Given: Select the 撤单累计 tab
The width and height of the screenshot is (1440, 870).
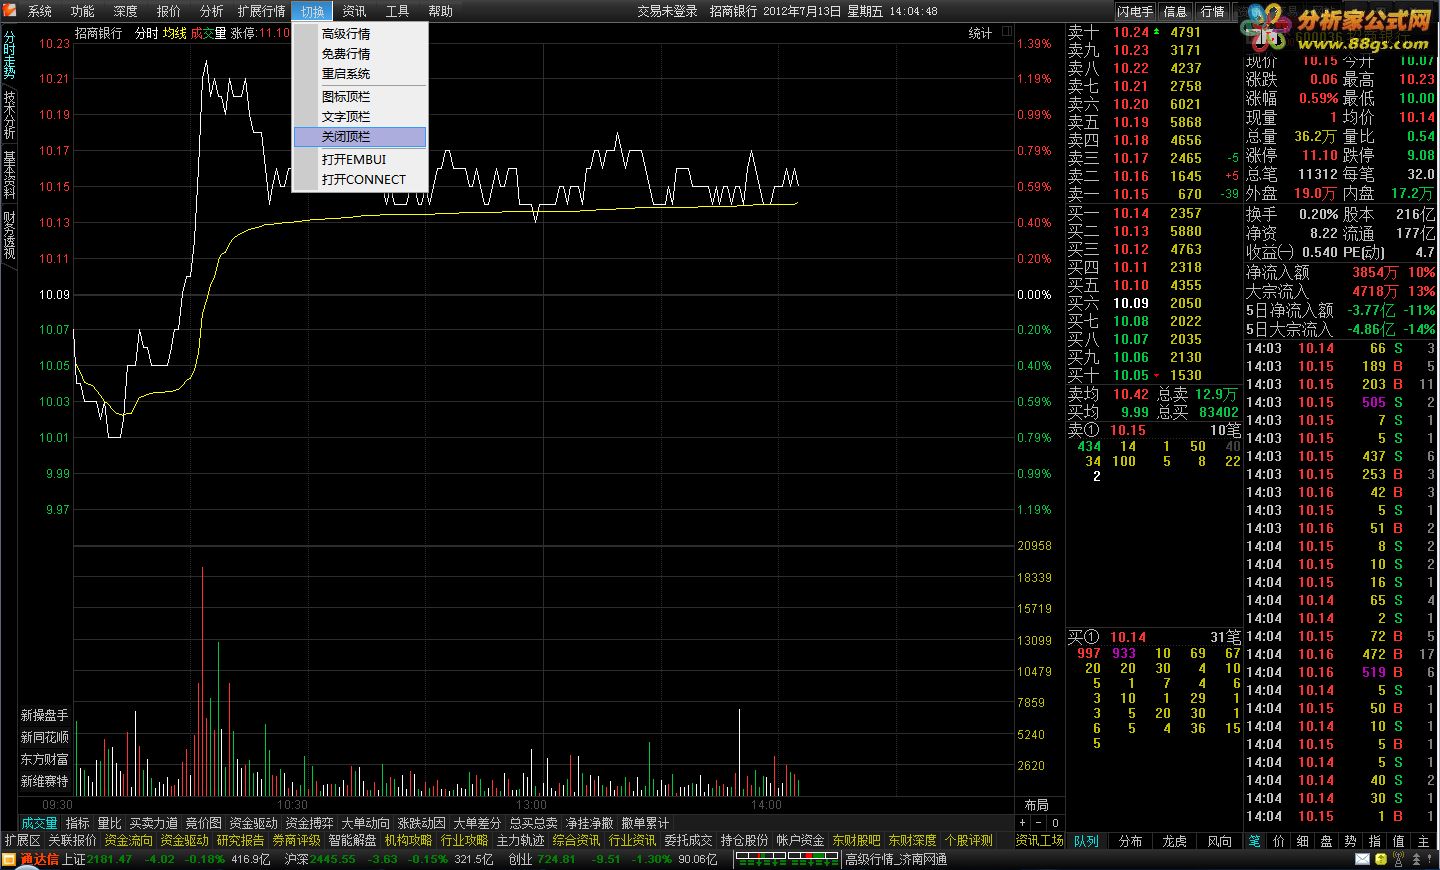Looking at the screenshot, I should coord(645,823).
